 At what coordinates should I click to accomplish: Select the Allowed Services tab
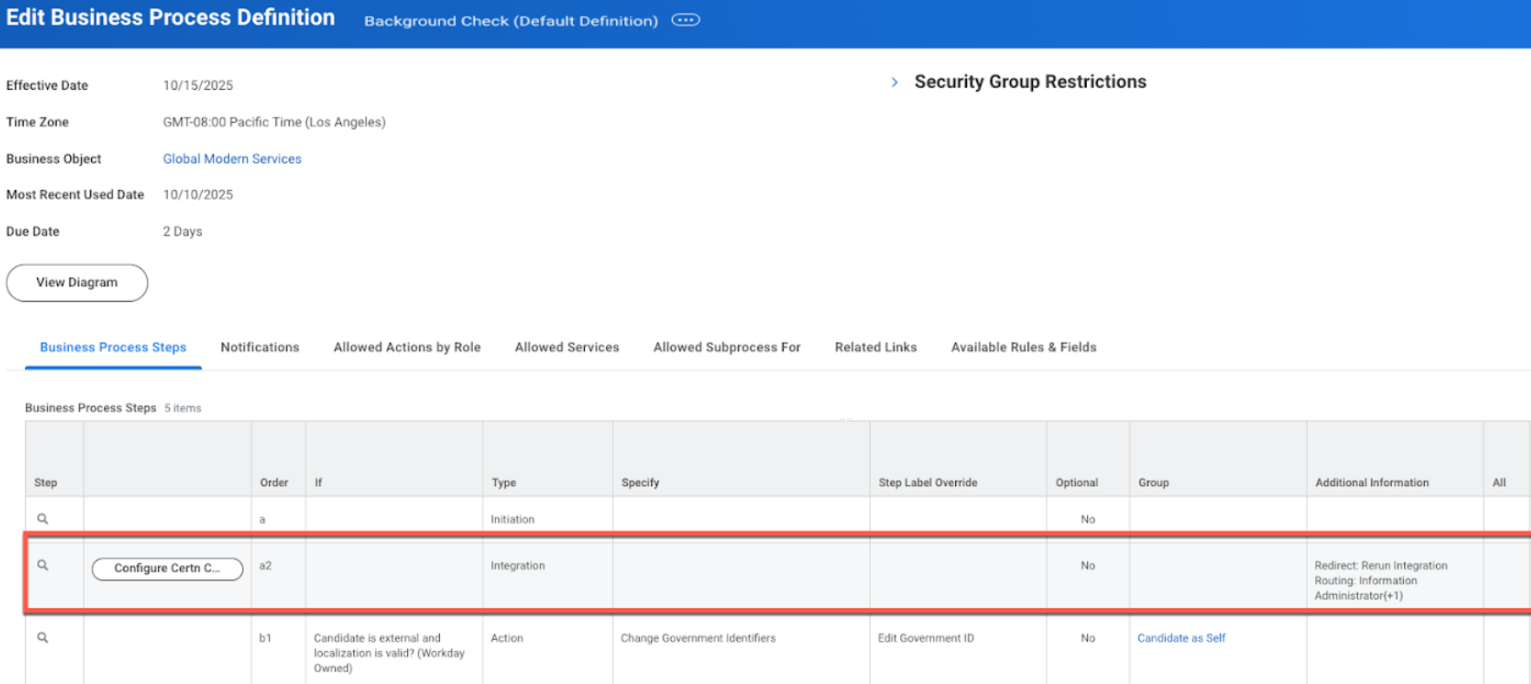click(567, 347)
